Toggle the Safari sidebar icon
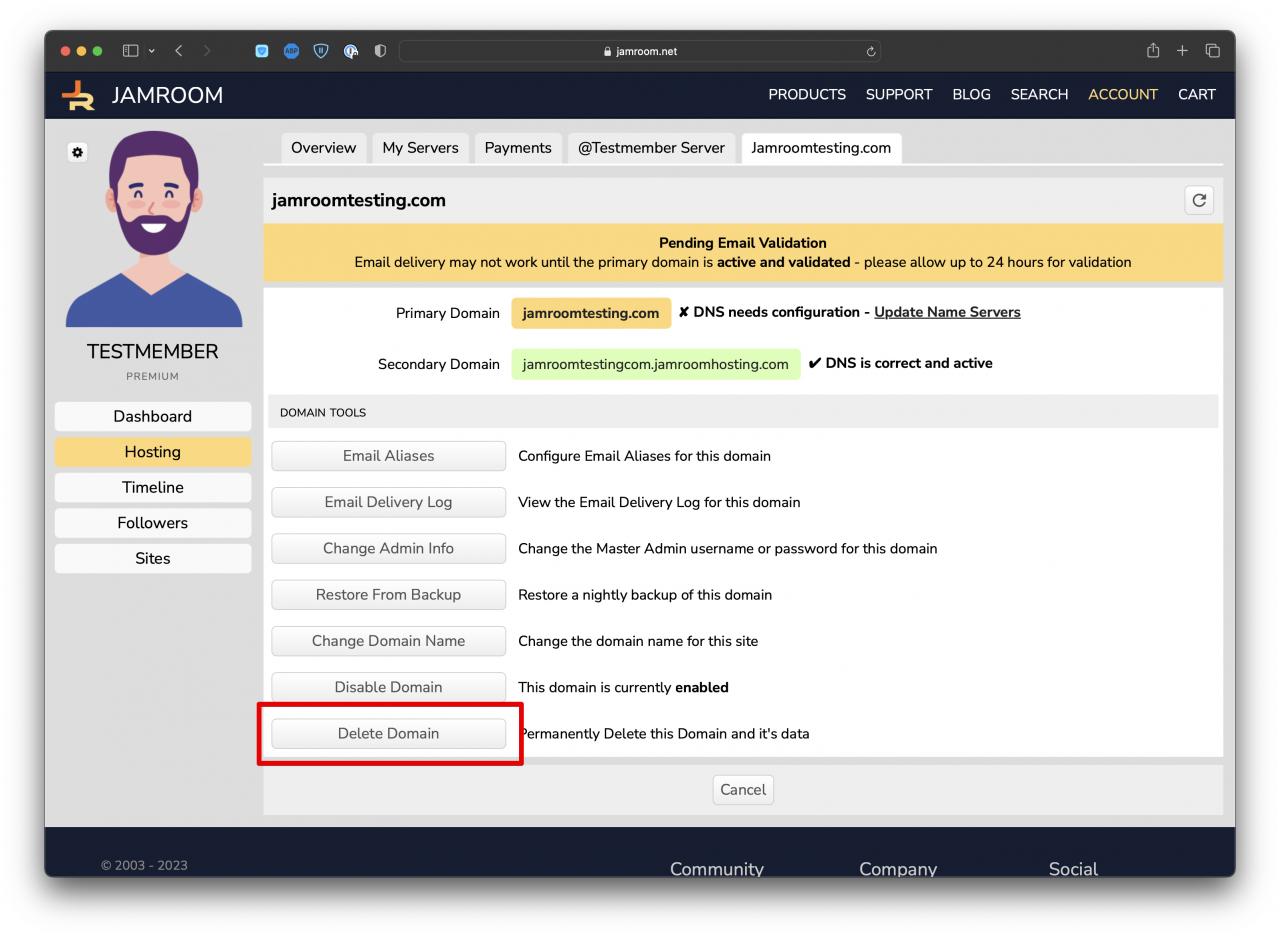This screenshot has height=936, width=1280. 130,51
